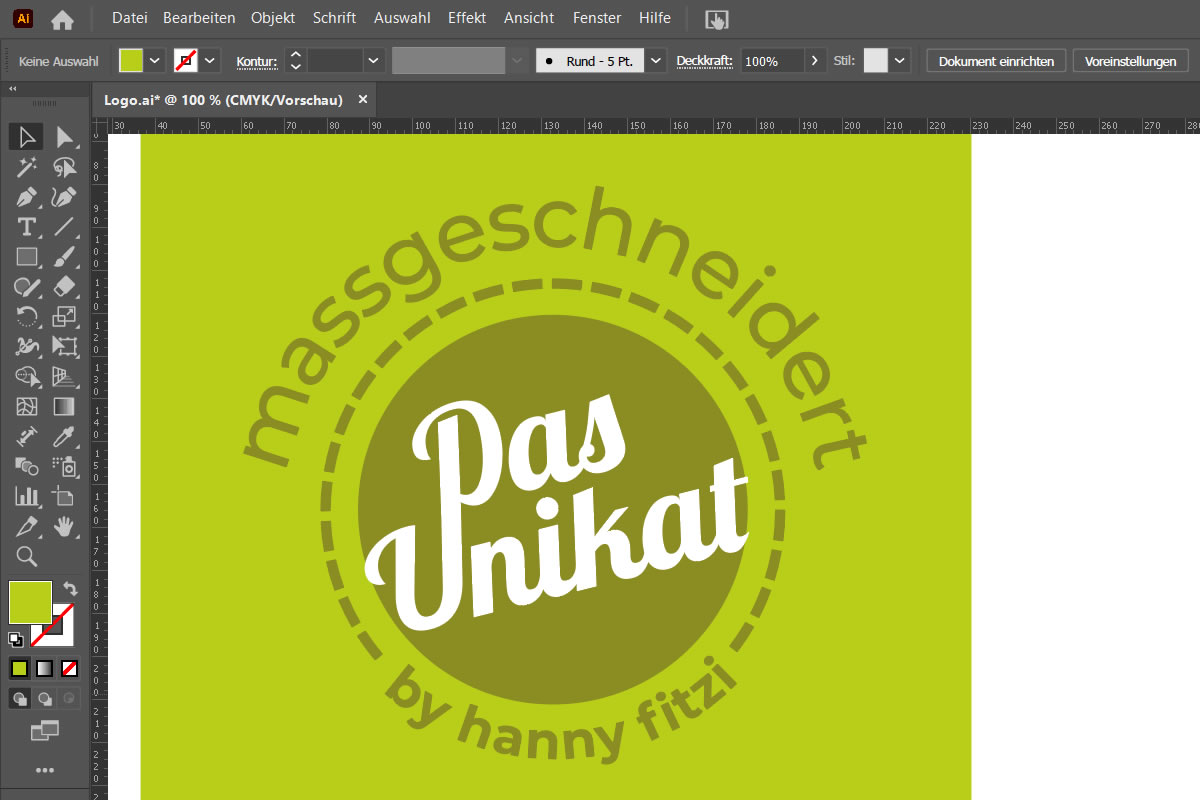Open the Objekt menu
This screenshot has width=1200, height=800.
(273, 18)
